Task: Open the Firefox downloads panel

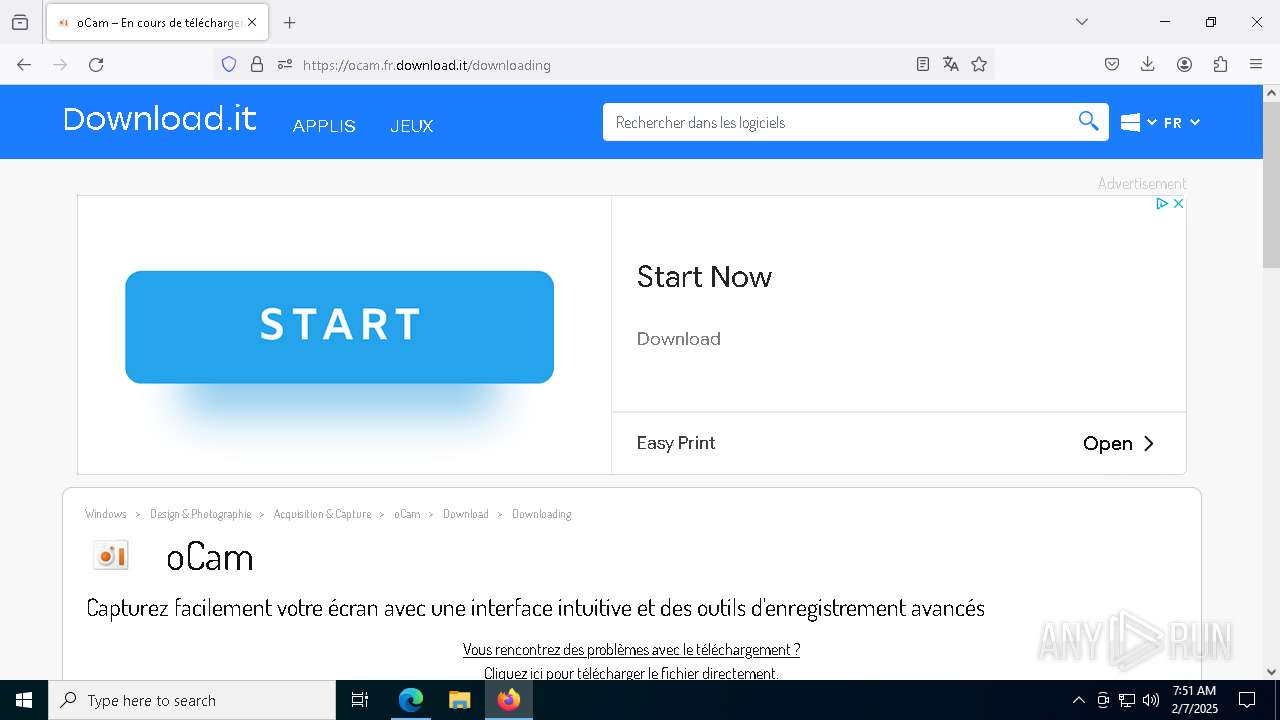Action: (x=1148, y=65)
